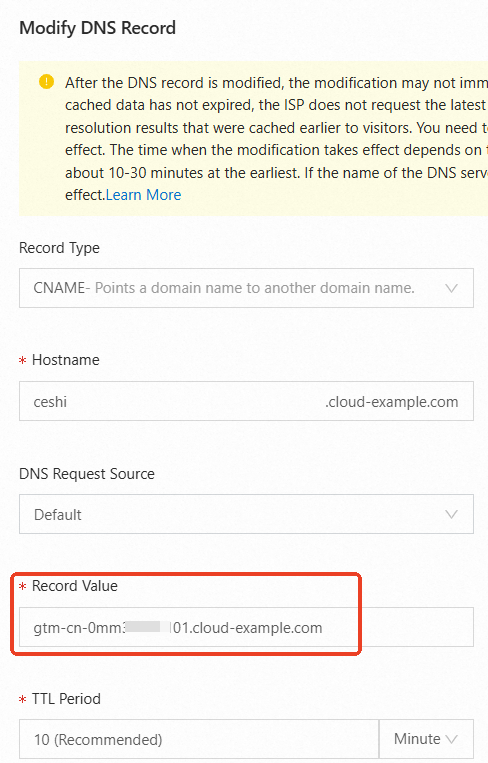488x763 pixels.
Task: Click the yellow notice banner text
Action: [276, 139]
